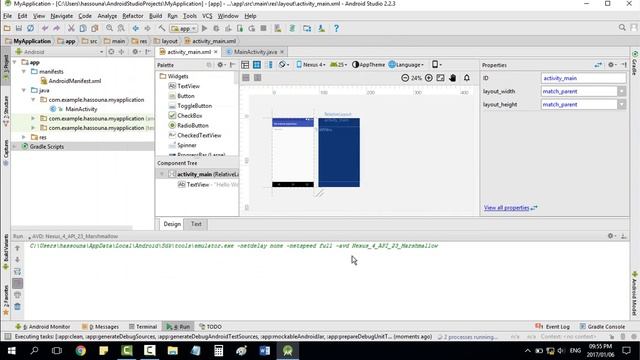Zoom out the design canvas
The image size is (640, 360).
pos(405,78)
